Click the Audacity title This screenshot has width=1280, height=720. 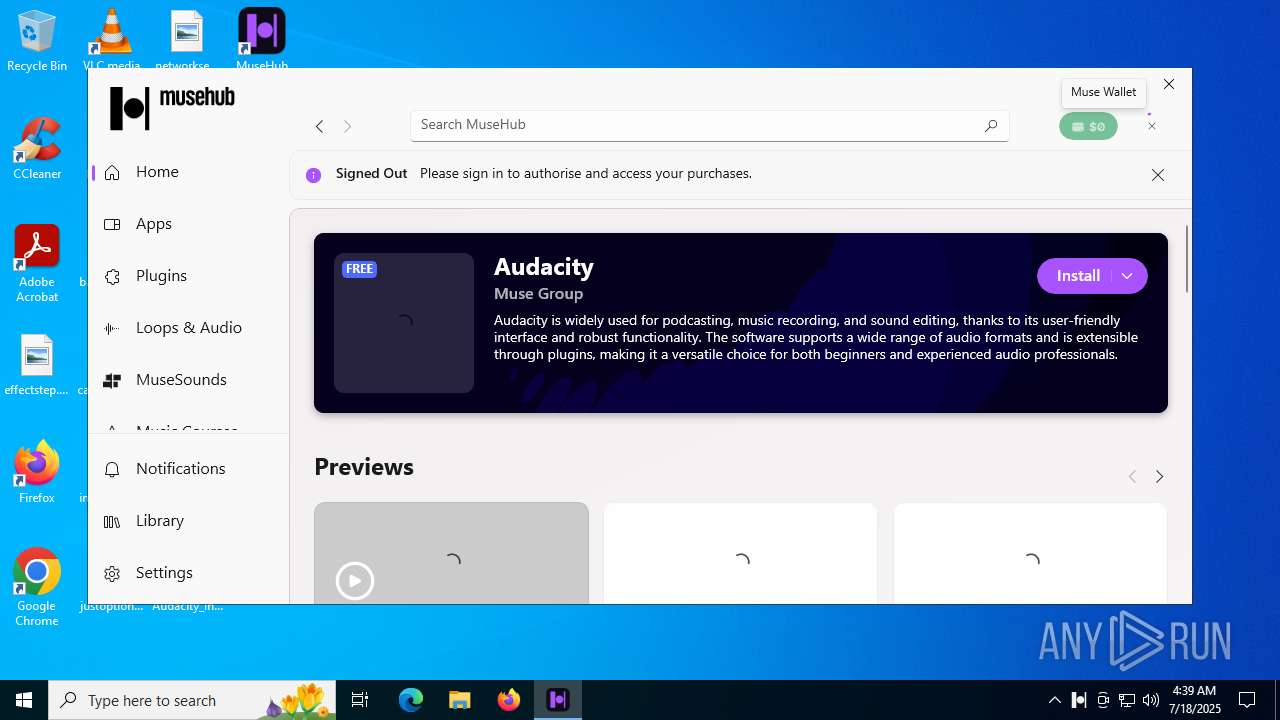click(x=544, y=267)
